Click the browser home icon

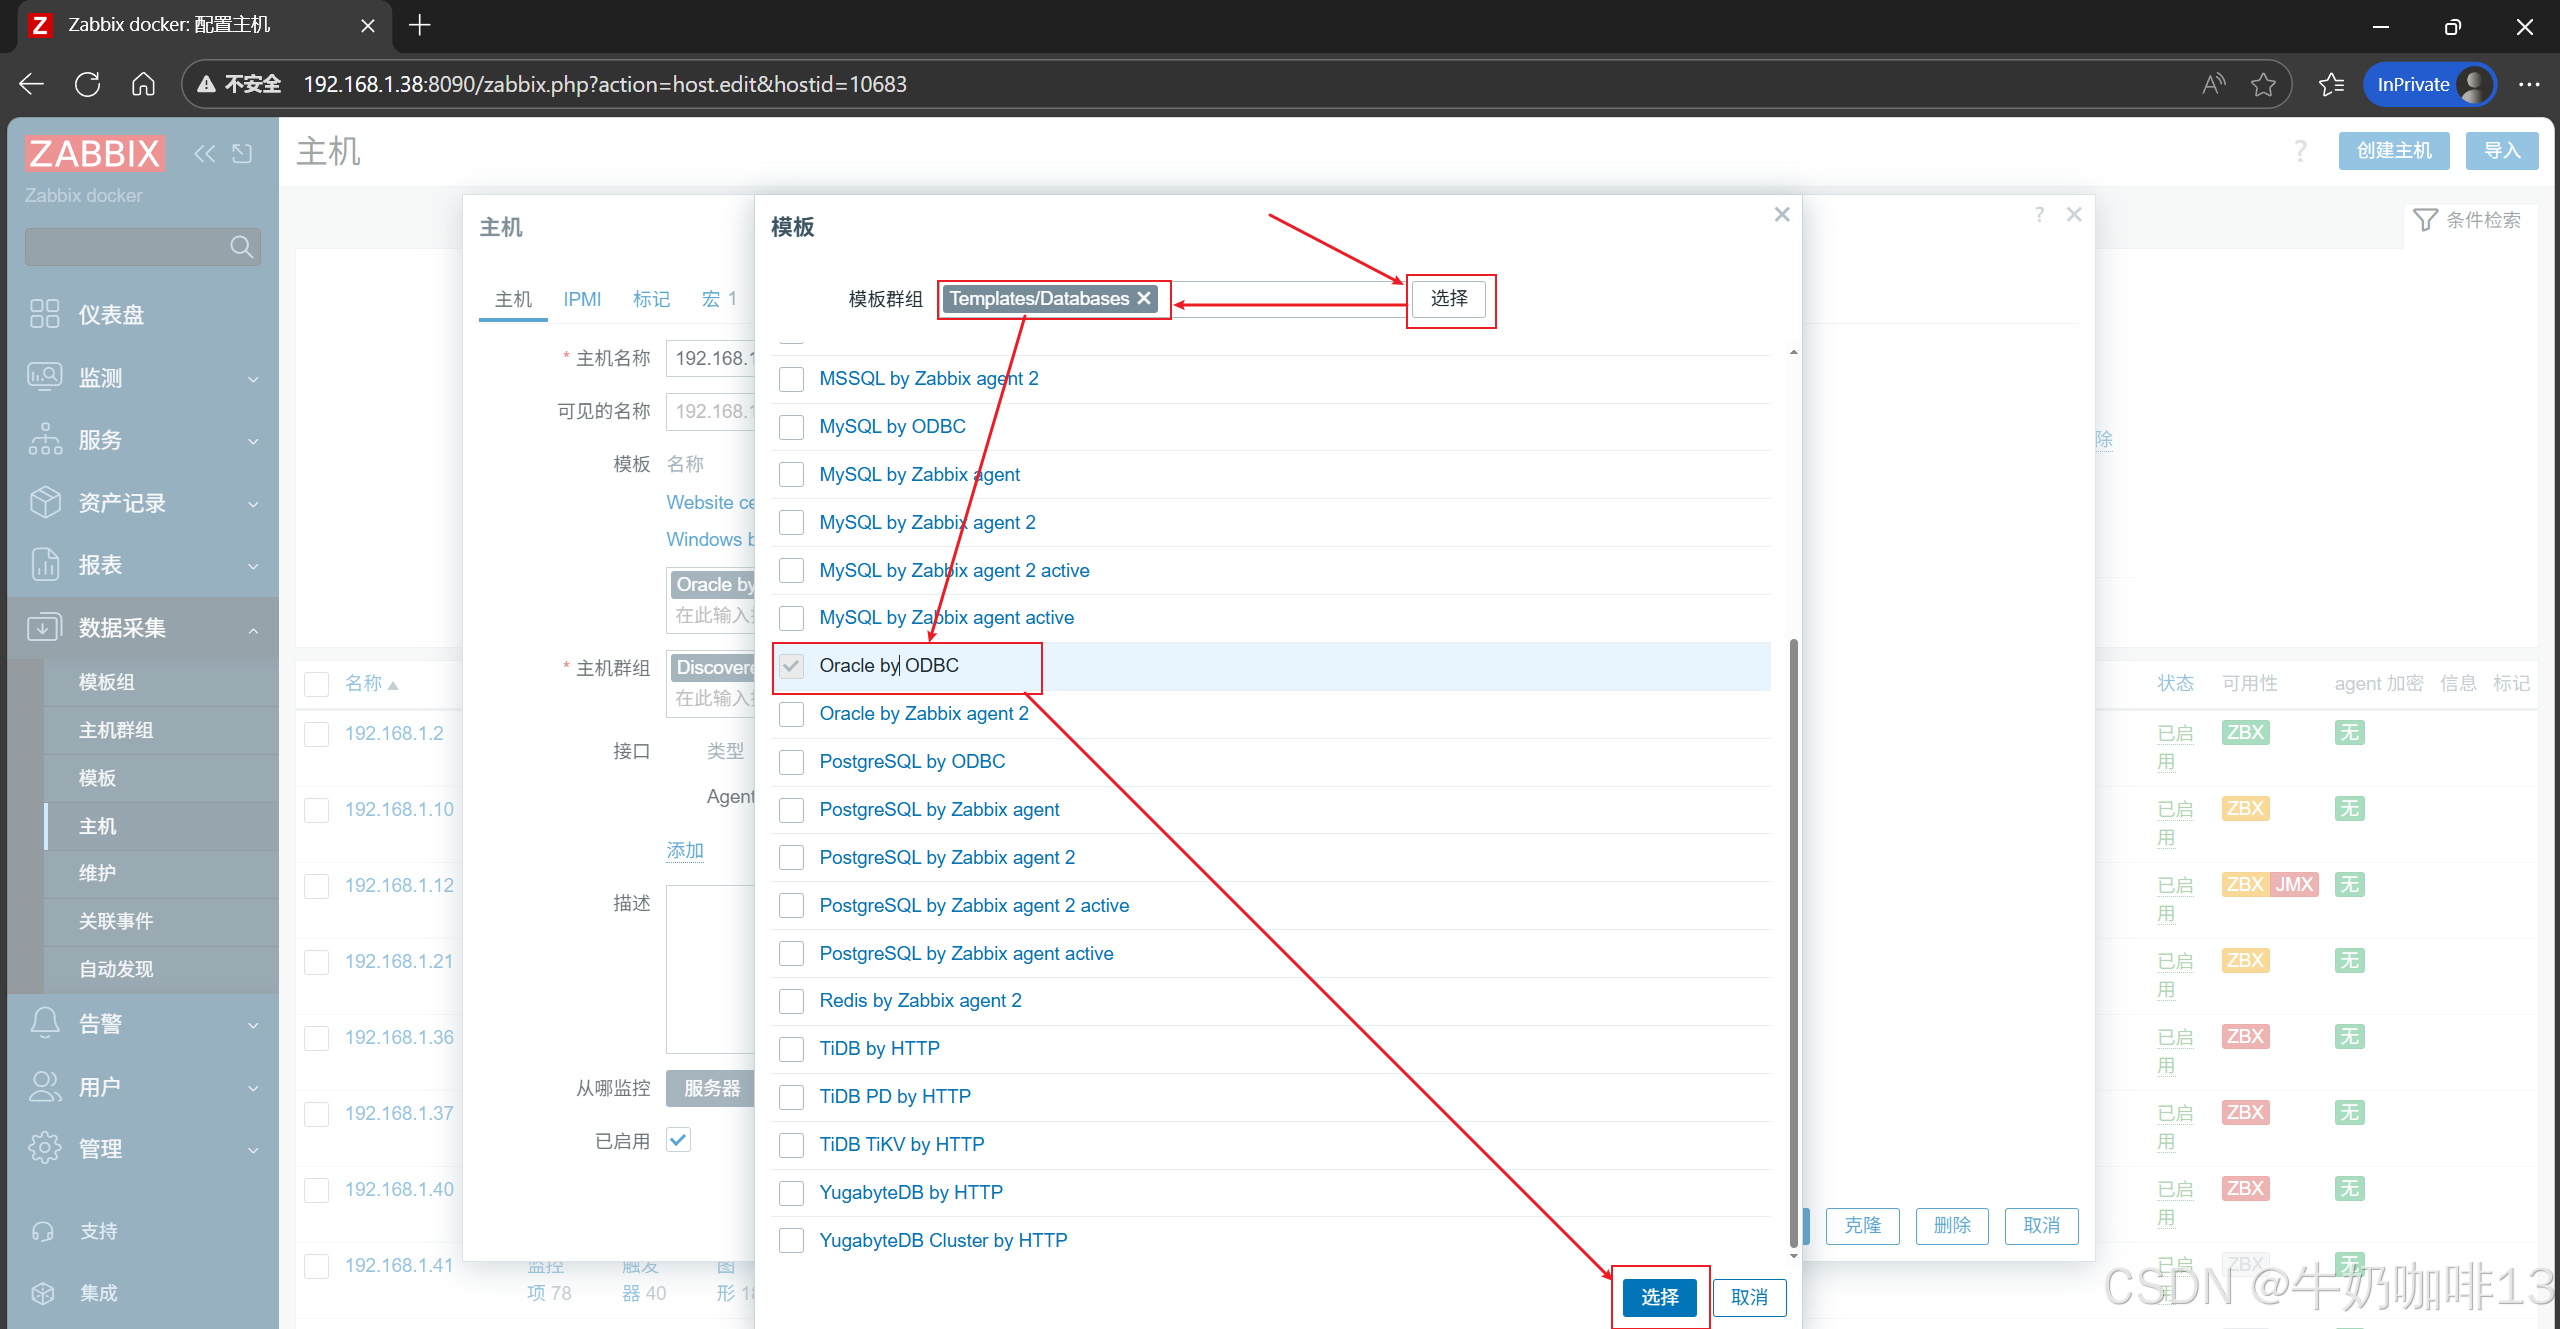point(143,84)
